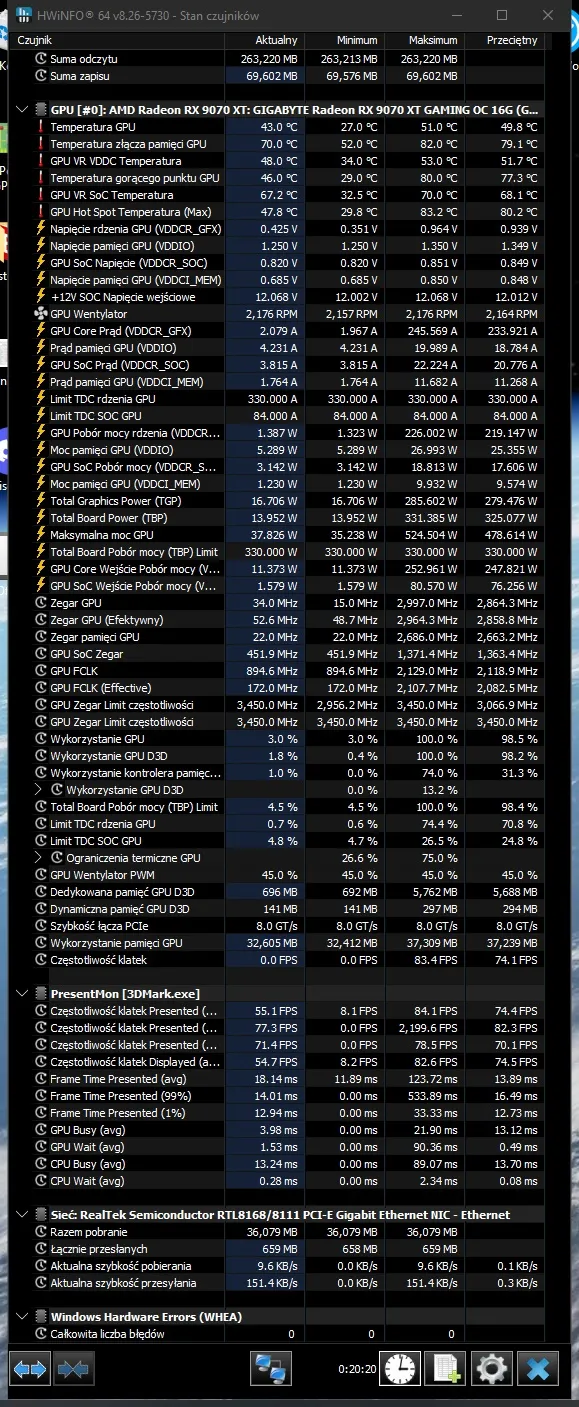Click thermometer icon beside Temperatura GPU
The height and width of the screenshot is (1407, 579).
point(41,127)
